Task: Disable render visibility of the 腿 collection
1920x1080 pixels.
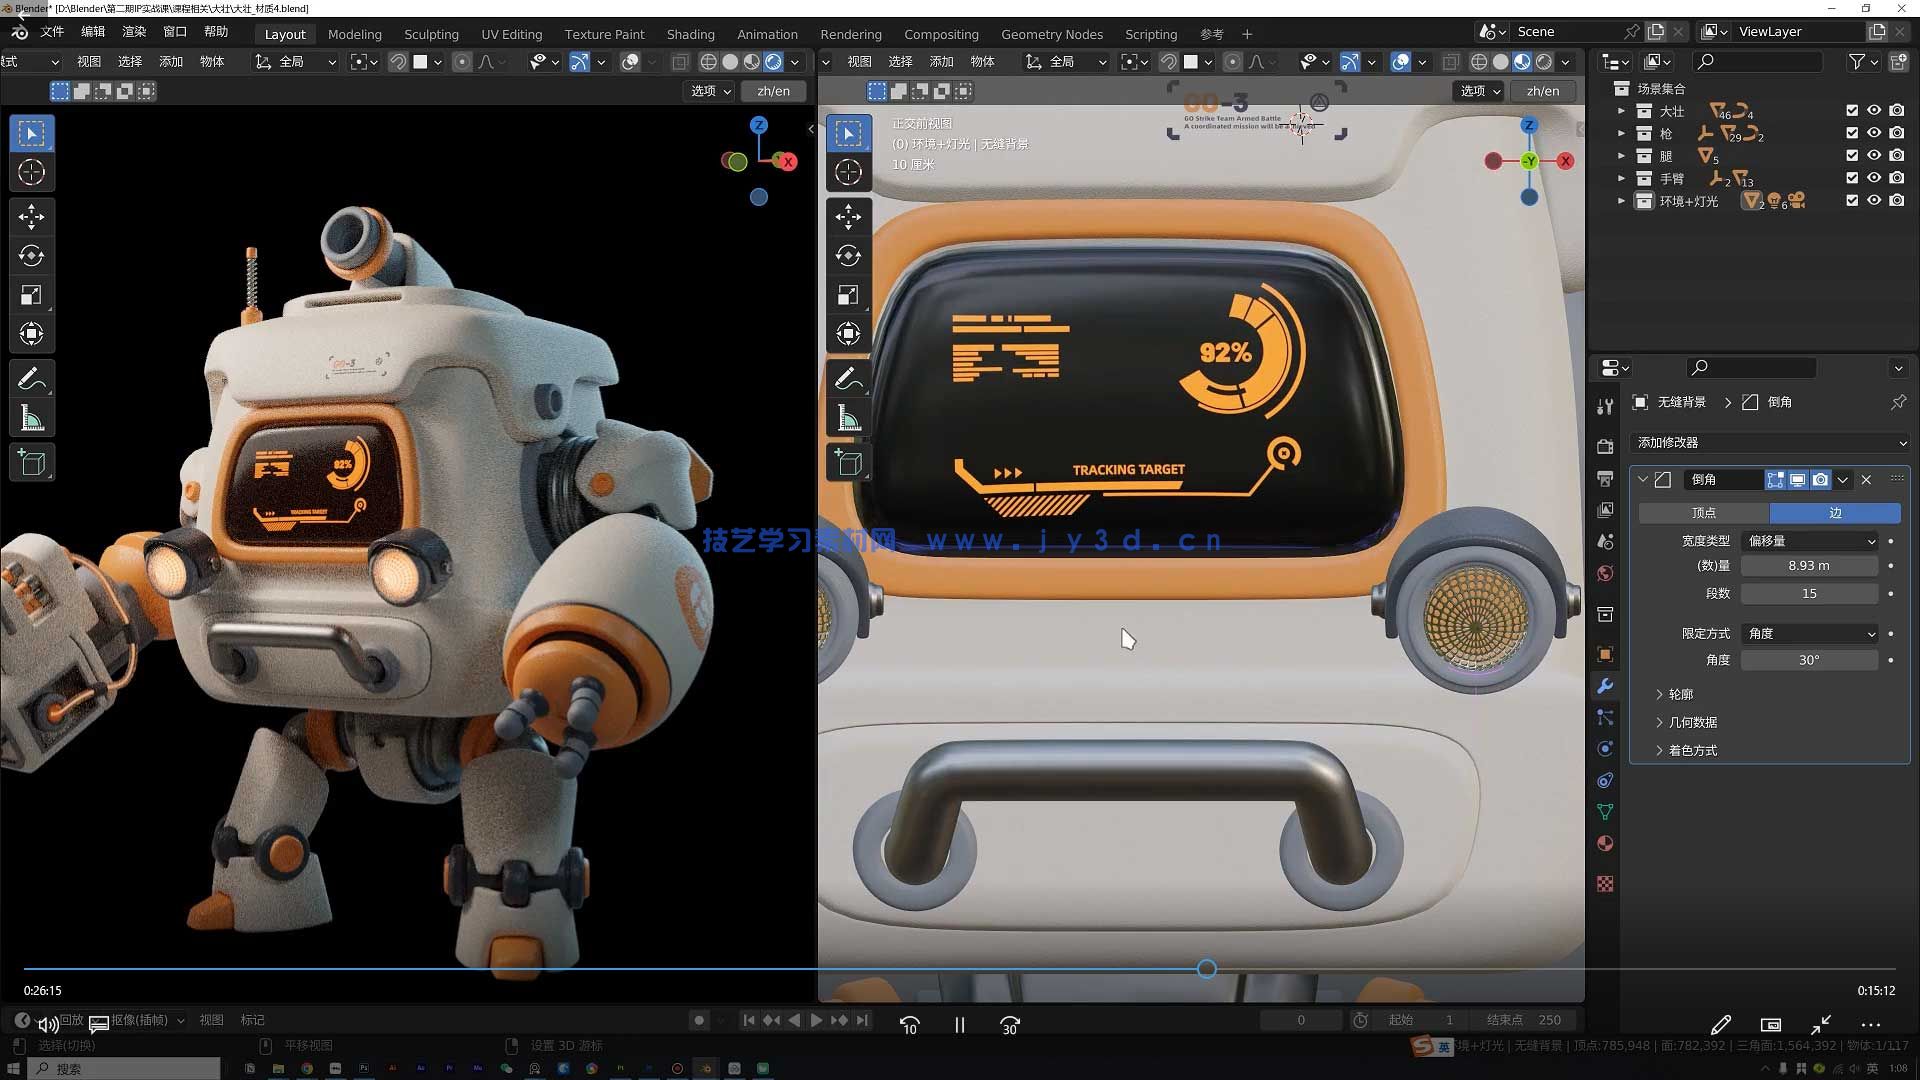Action: click(1896, 155)
